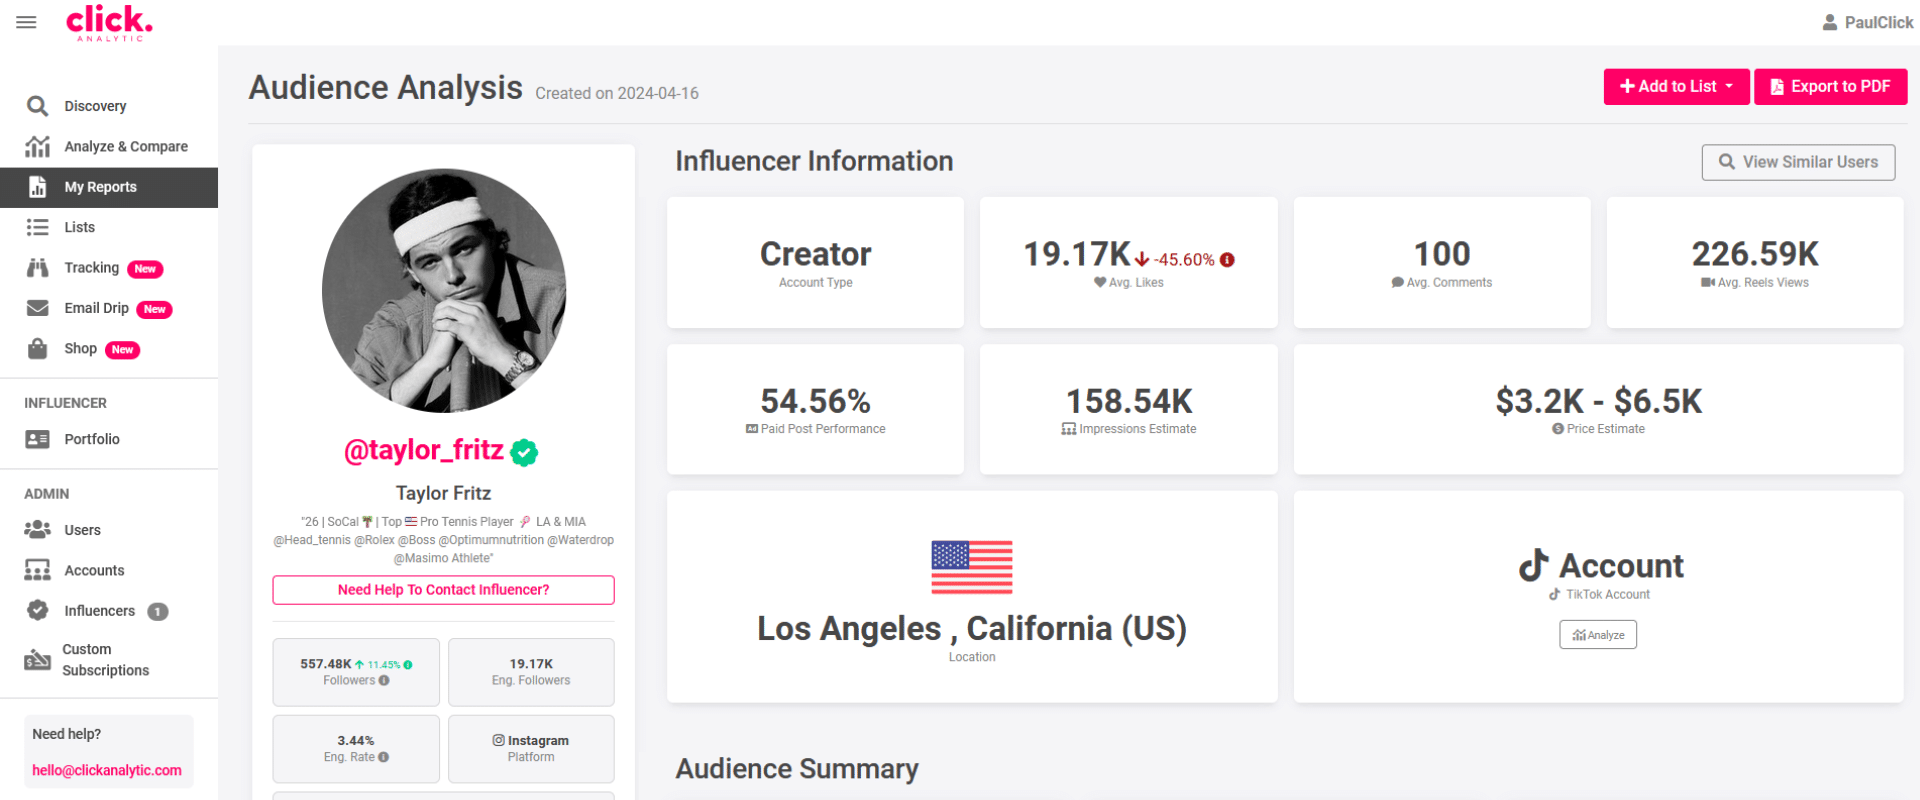The width and height of the screenshot is (1920, 800).
Task: Click the 3.44% Eng. Rate card
Action: (356, 749)
